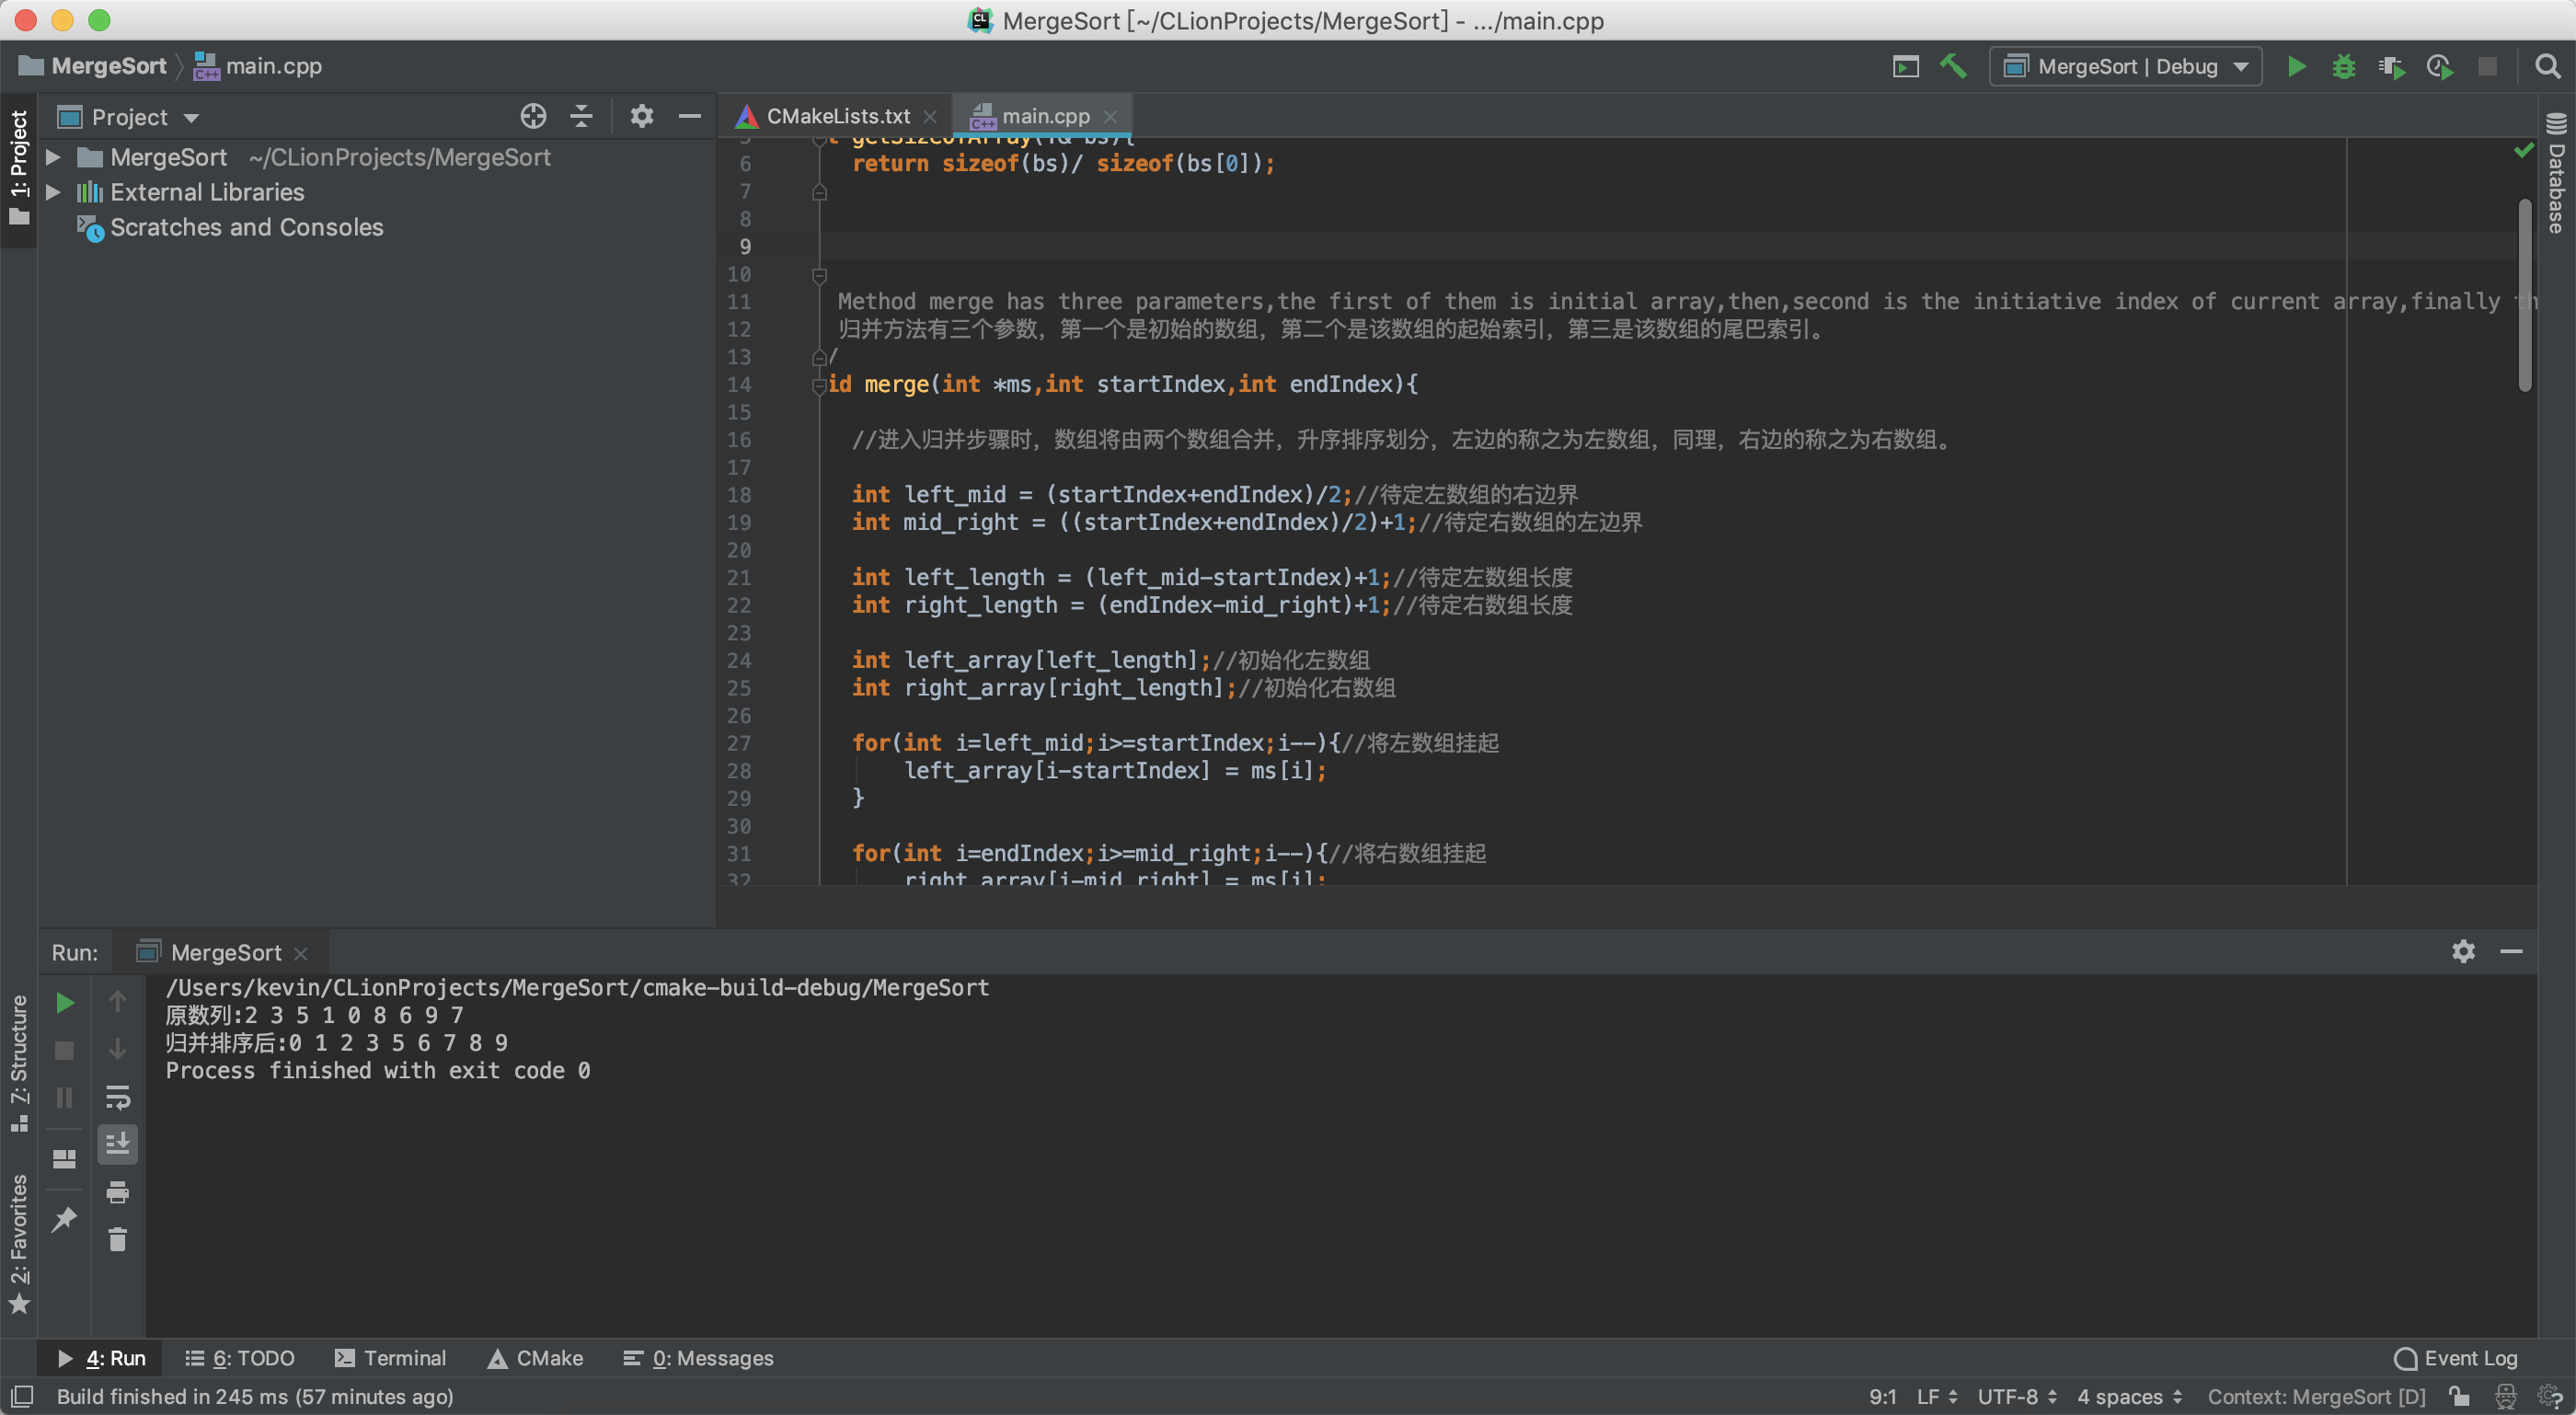2576x1415 pixels.
Task: Start debugging with the green bug icon
Action: point(2343,67)
